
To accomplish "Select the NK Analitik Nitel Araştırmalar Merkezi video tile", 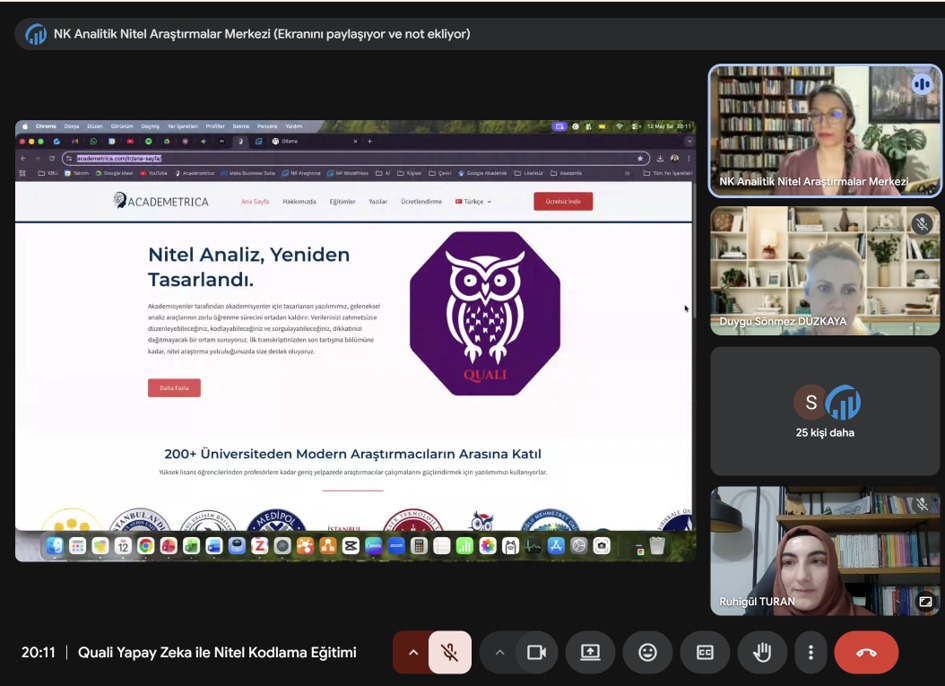I will pos(825,131).
